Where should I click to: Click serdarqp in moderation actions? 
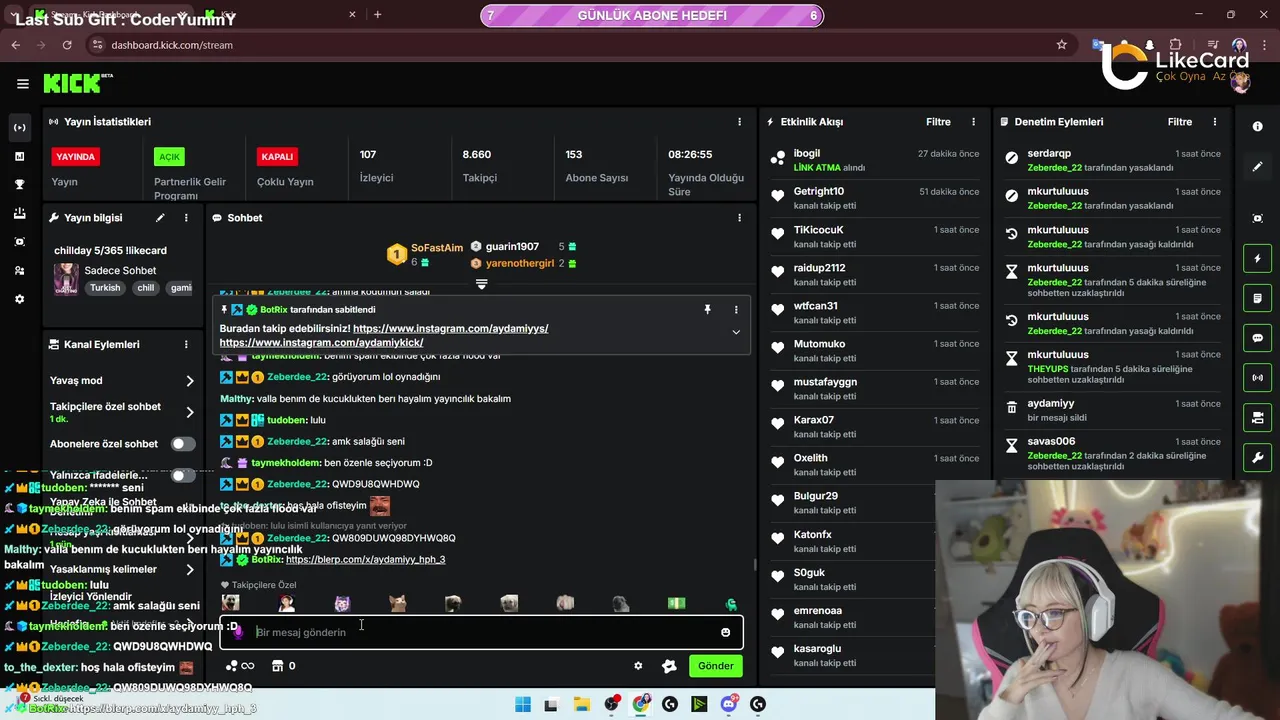click(x=1049, y=153)
